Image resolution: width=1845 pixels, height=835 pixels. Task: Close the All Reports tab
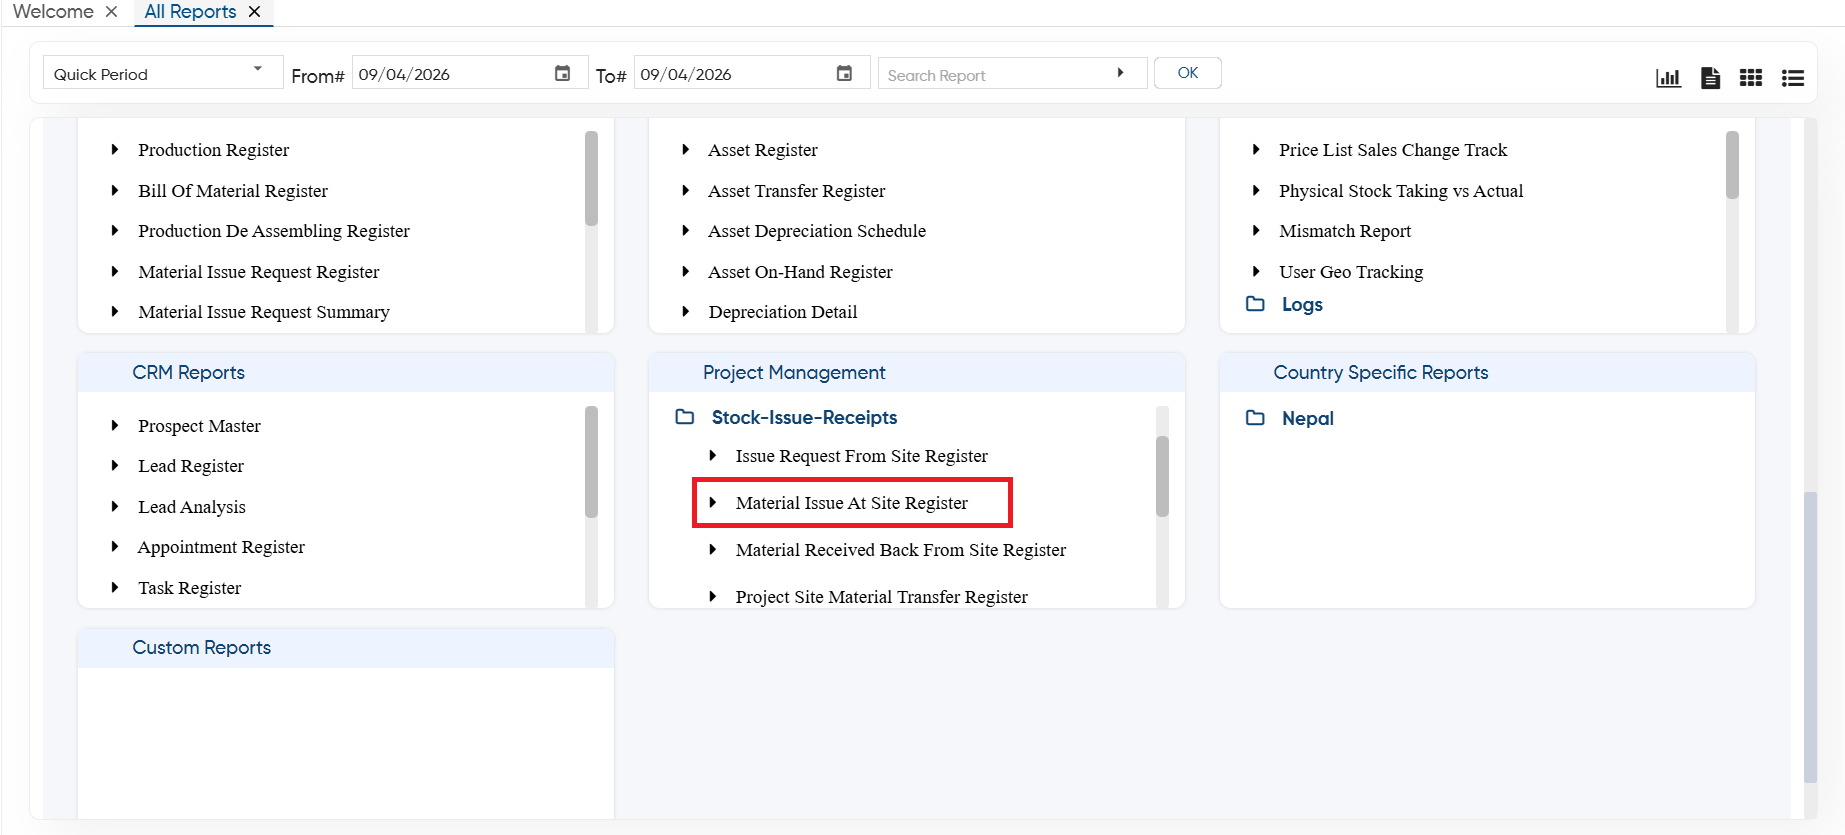(254, 12)
